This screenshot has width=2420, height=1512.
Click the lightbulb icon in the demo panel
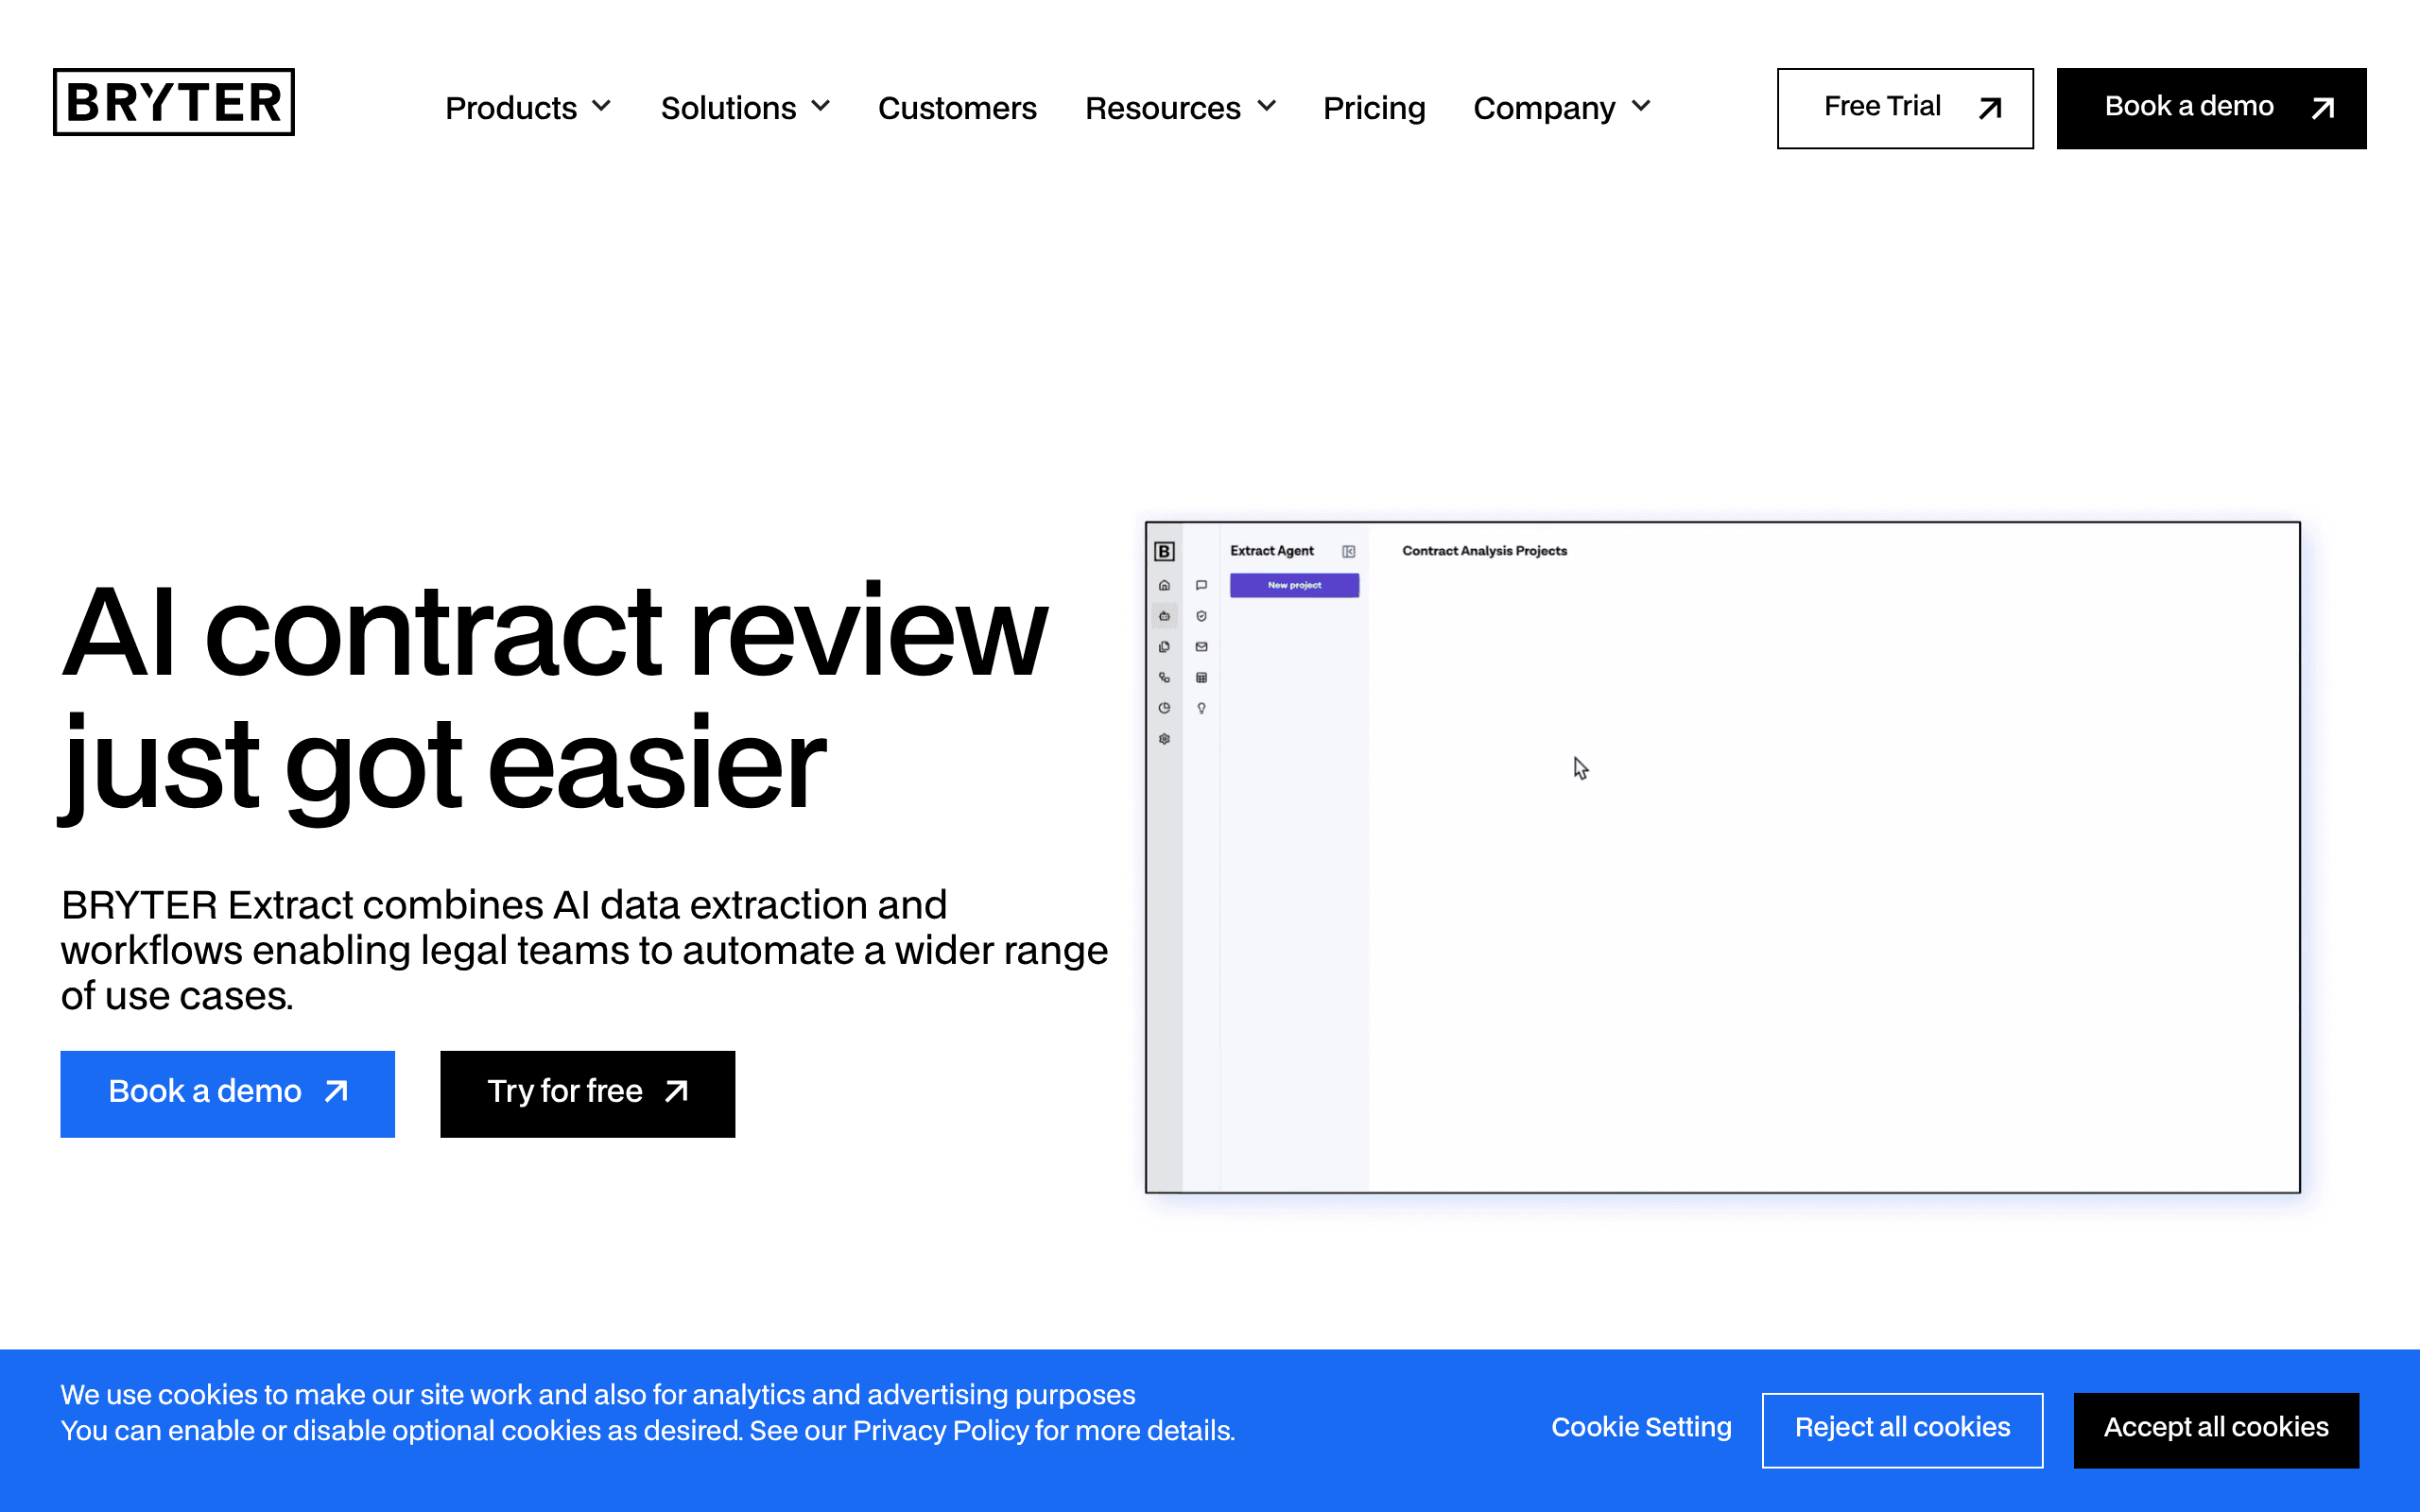coord(1201,708)
